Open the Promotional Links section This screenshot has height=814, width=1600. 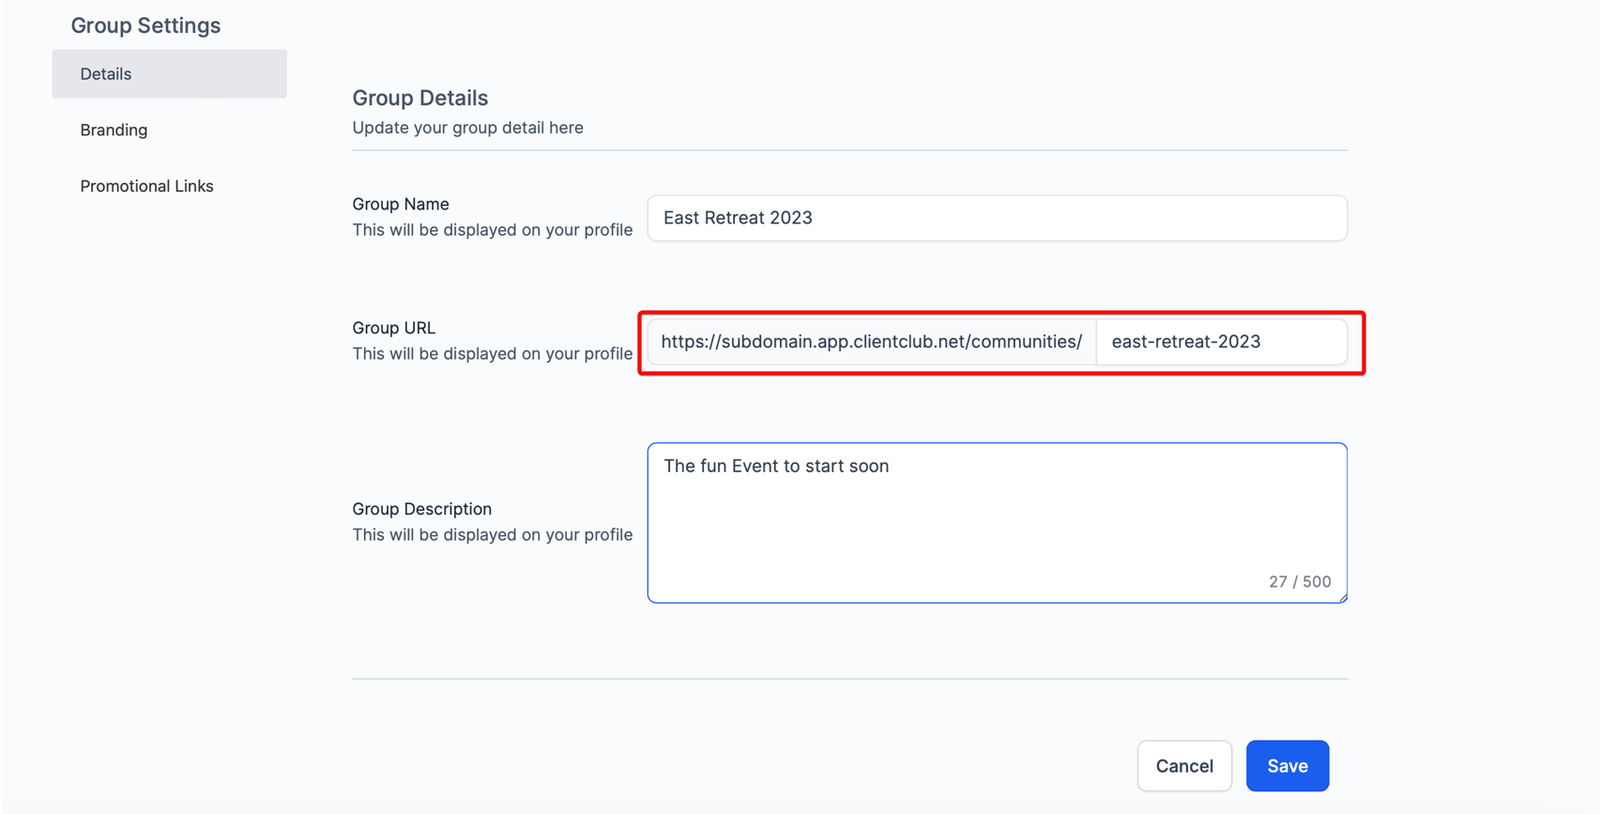tap(147, 186)
